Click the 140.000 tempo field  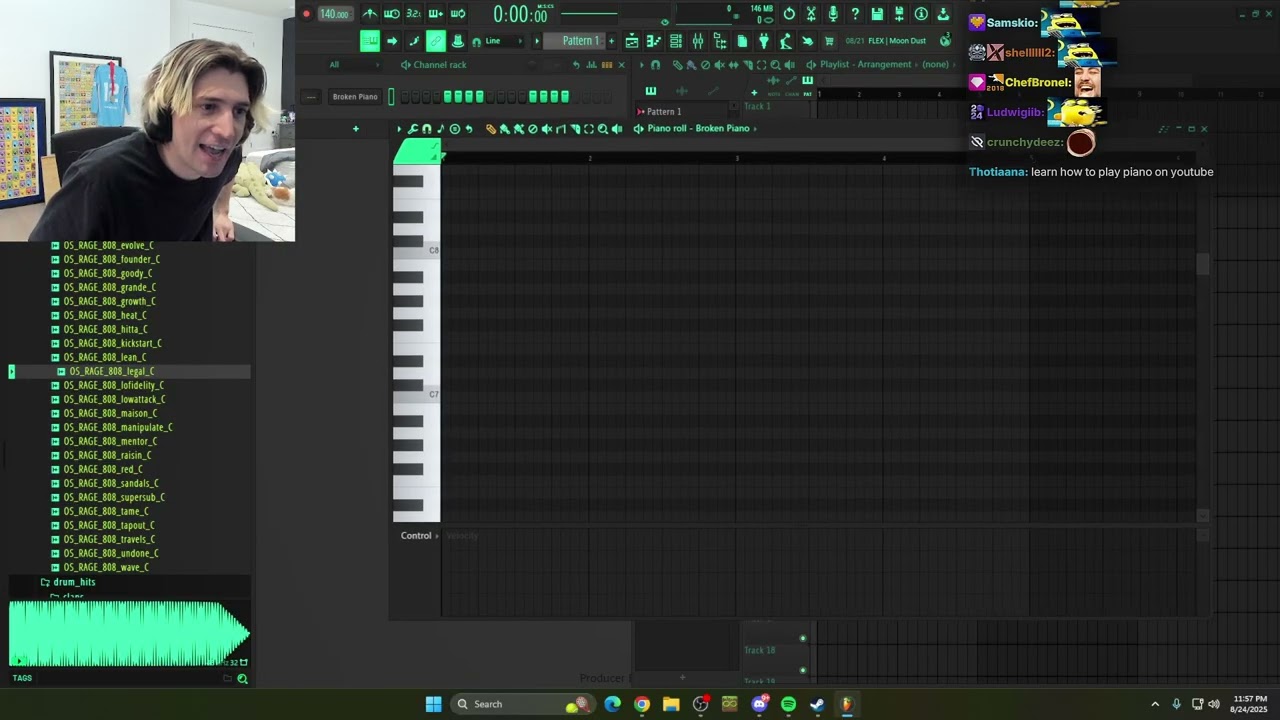(x=335, y=14)
